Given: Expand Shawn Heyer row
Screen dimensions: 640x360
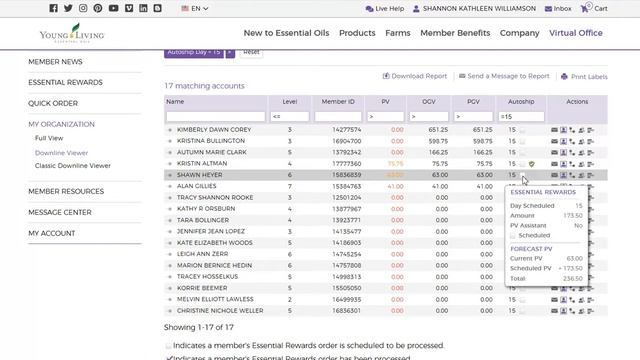Looking at the screenshot, I should tap(170, 175).
